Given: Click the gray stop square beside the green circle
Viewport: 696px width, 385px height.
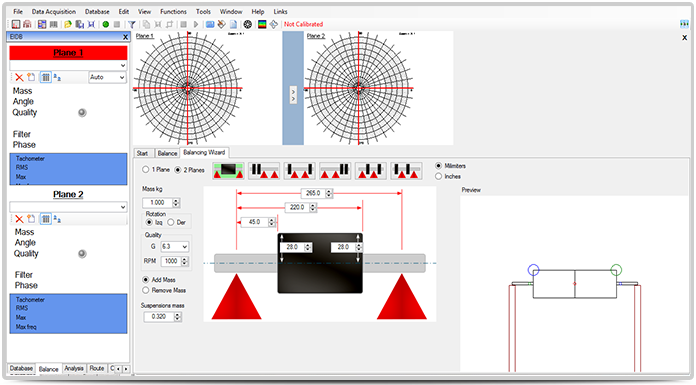Looking at the screenshot, I should click(x=117, y=24).
